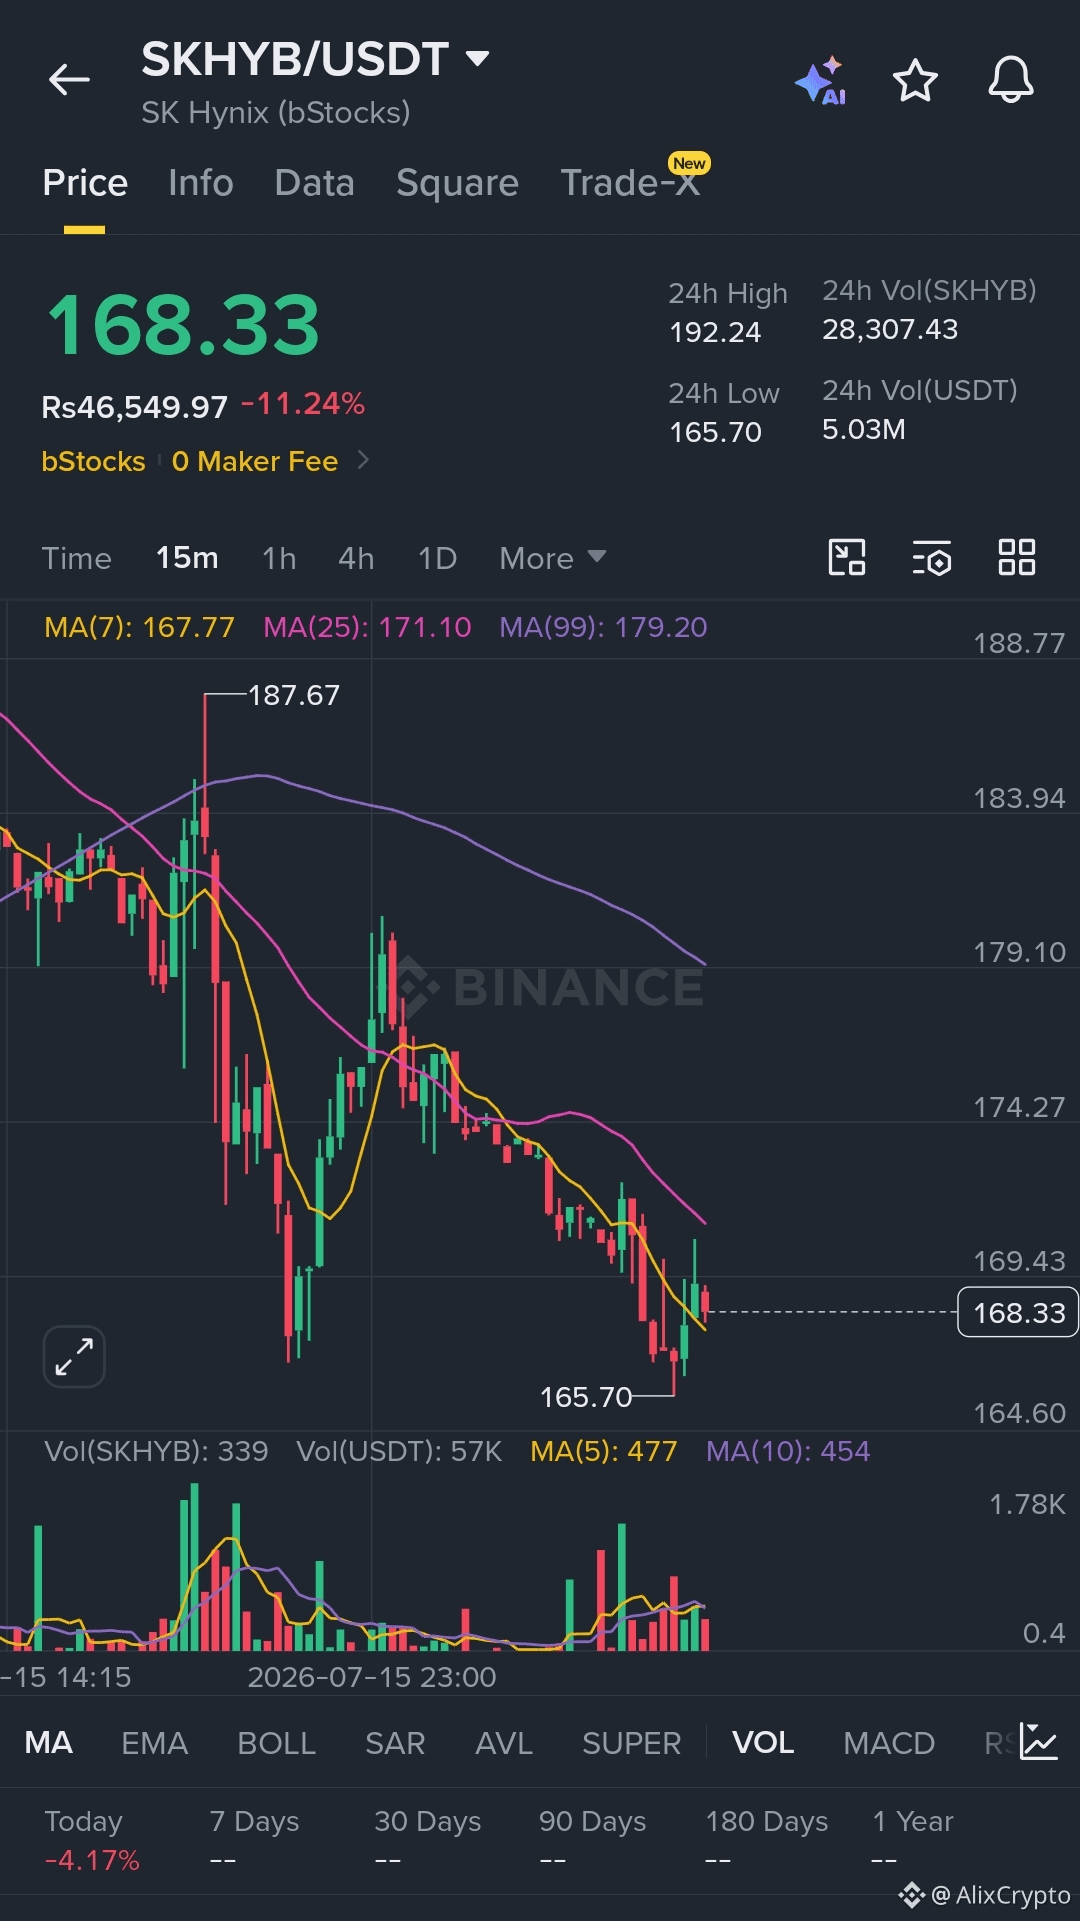Tap the SK Hynix (bStocks) subtitle
The image size is (1080, 1921).
coord(276,112)
